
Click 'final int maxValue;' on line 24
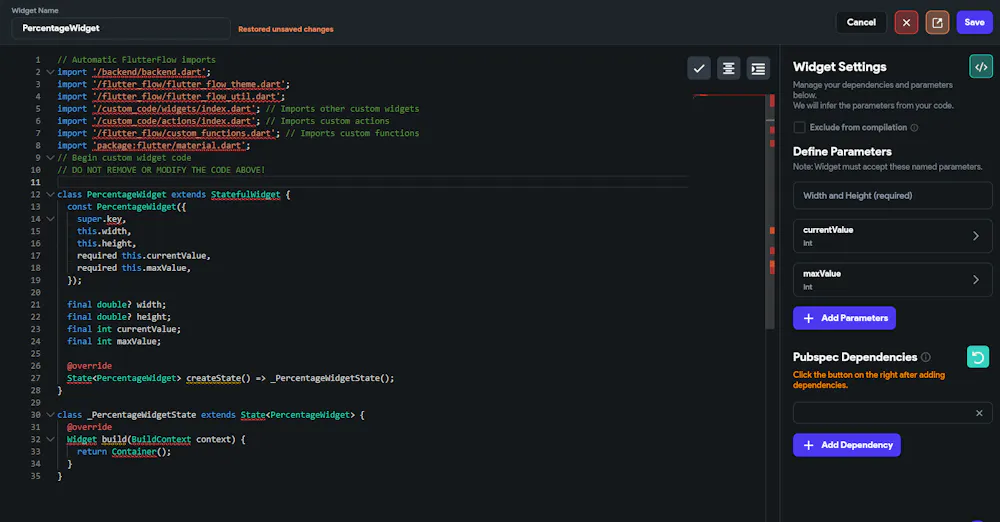point(114,341)
